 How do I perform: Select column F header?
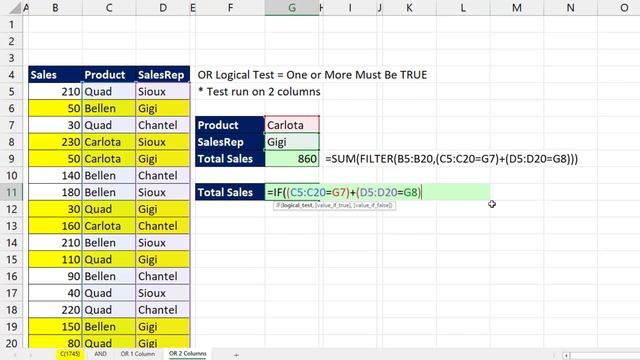[230, 8]
